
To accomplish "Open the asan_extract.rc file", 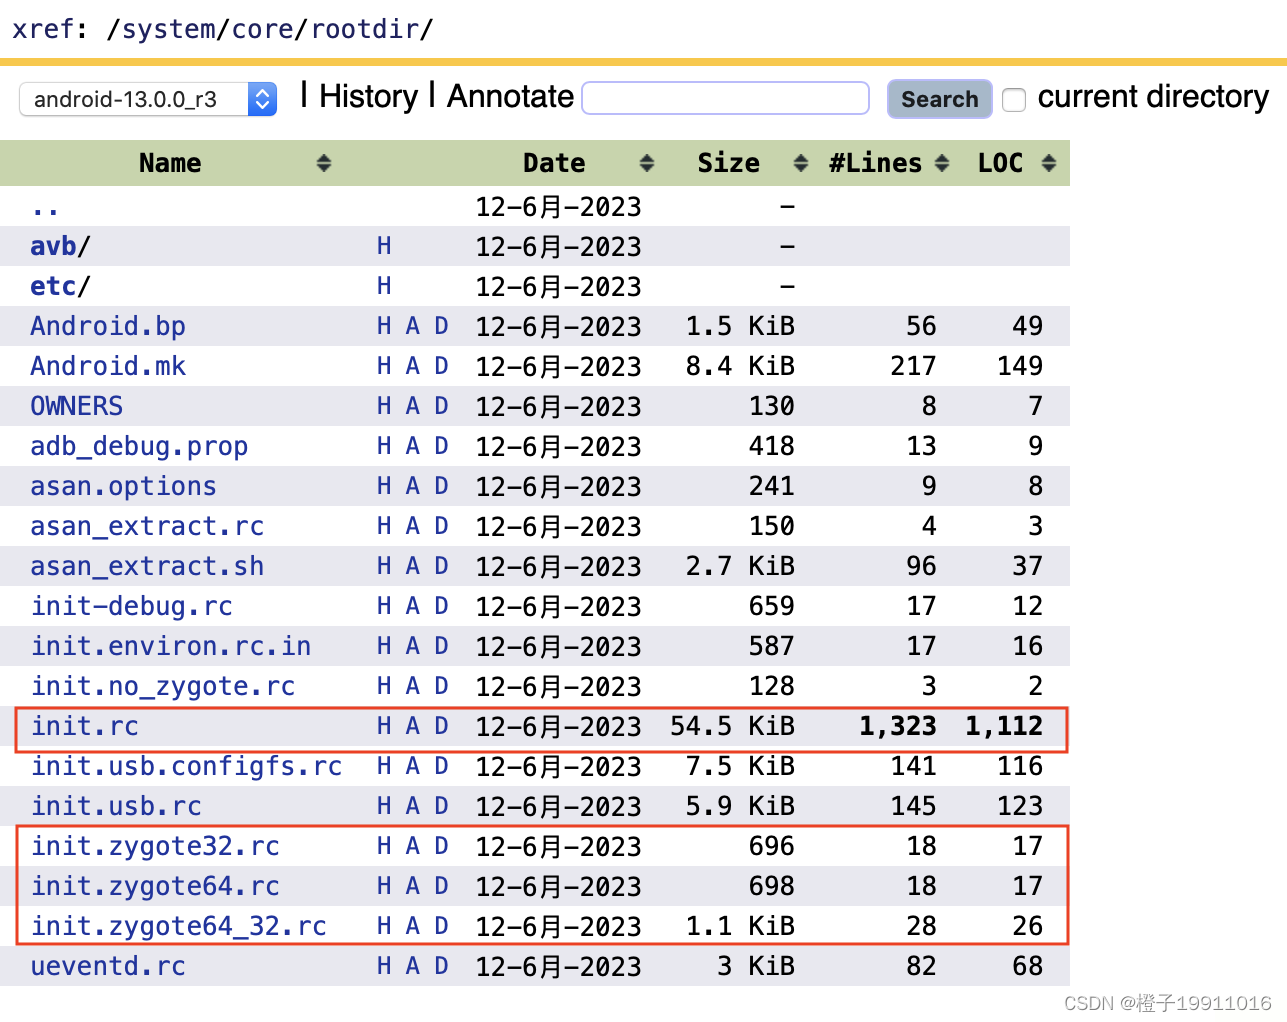I will click(x=147, y=526).
